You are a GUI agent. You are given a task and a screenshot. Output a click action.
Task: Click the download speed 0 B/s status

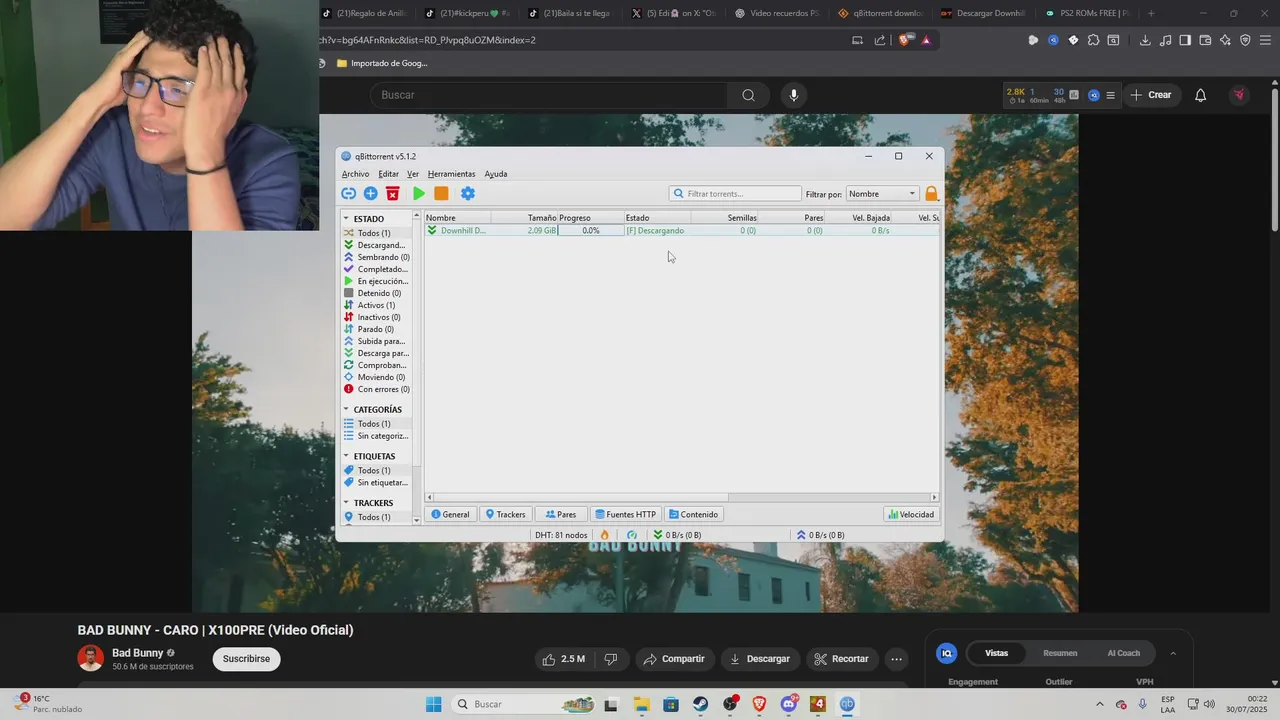click(677, 535)
